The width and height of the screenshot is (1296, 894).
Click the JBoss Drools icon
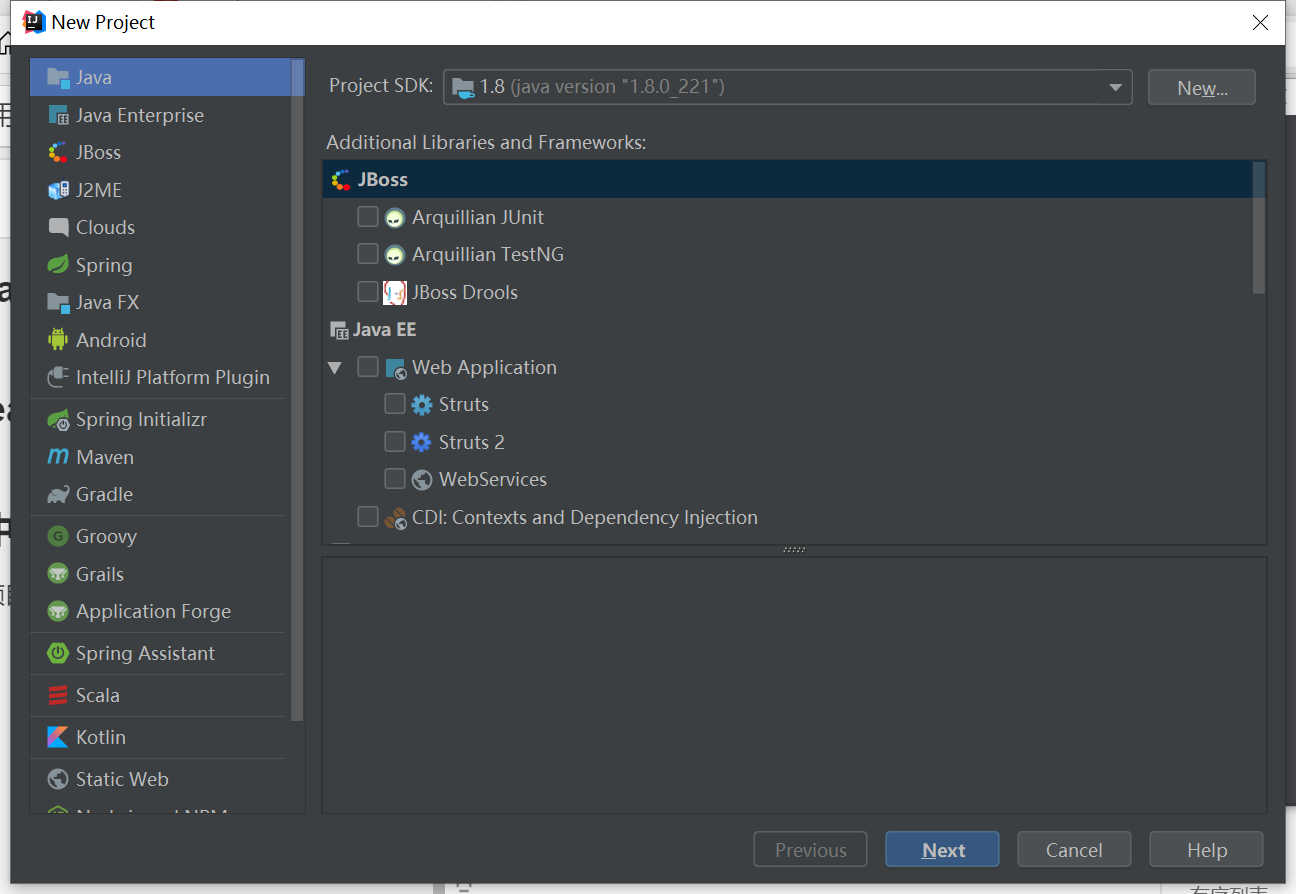[395, 292]
